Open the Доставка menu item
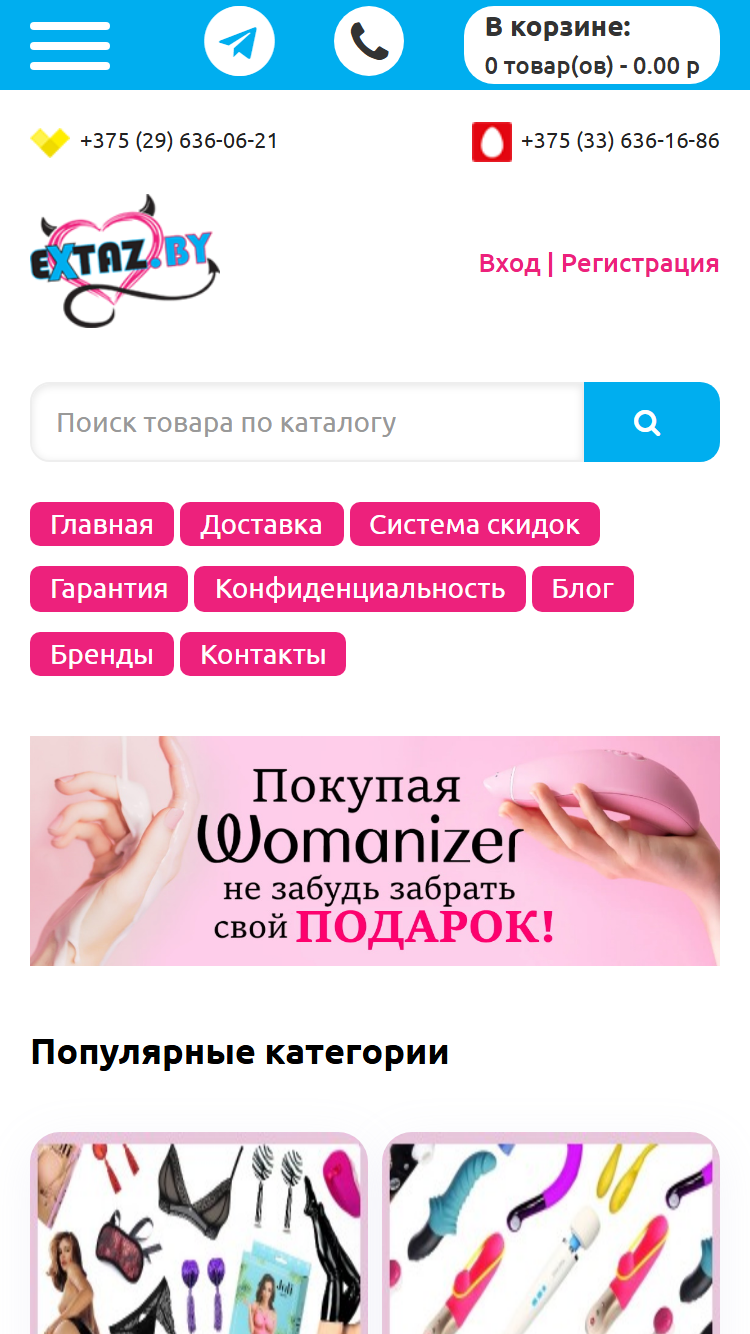Image resolution: width=750 pixels, height=1334 pixels. point(262,524)
